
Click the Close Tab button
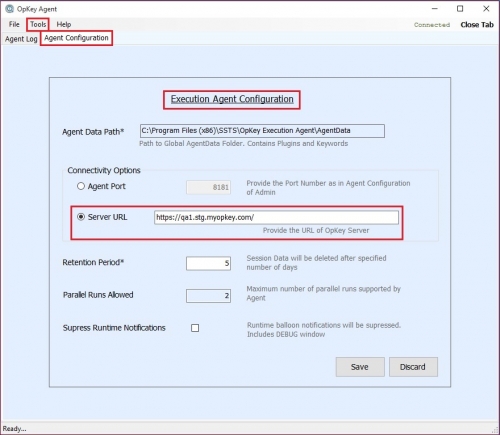[477, 25]
